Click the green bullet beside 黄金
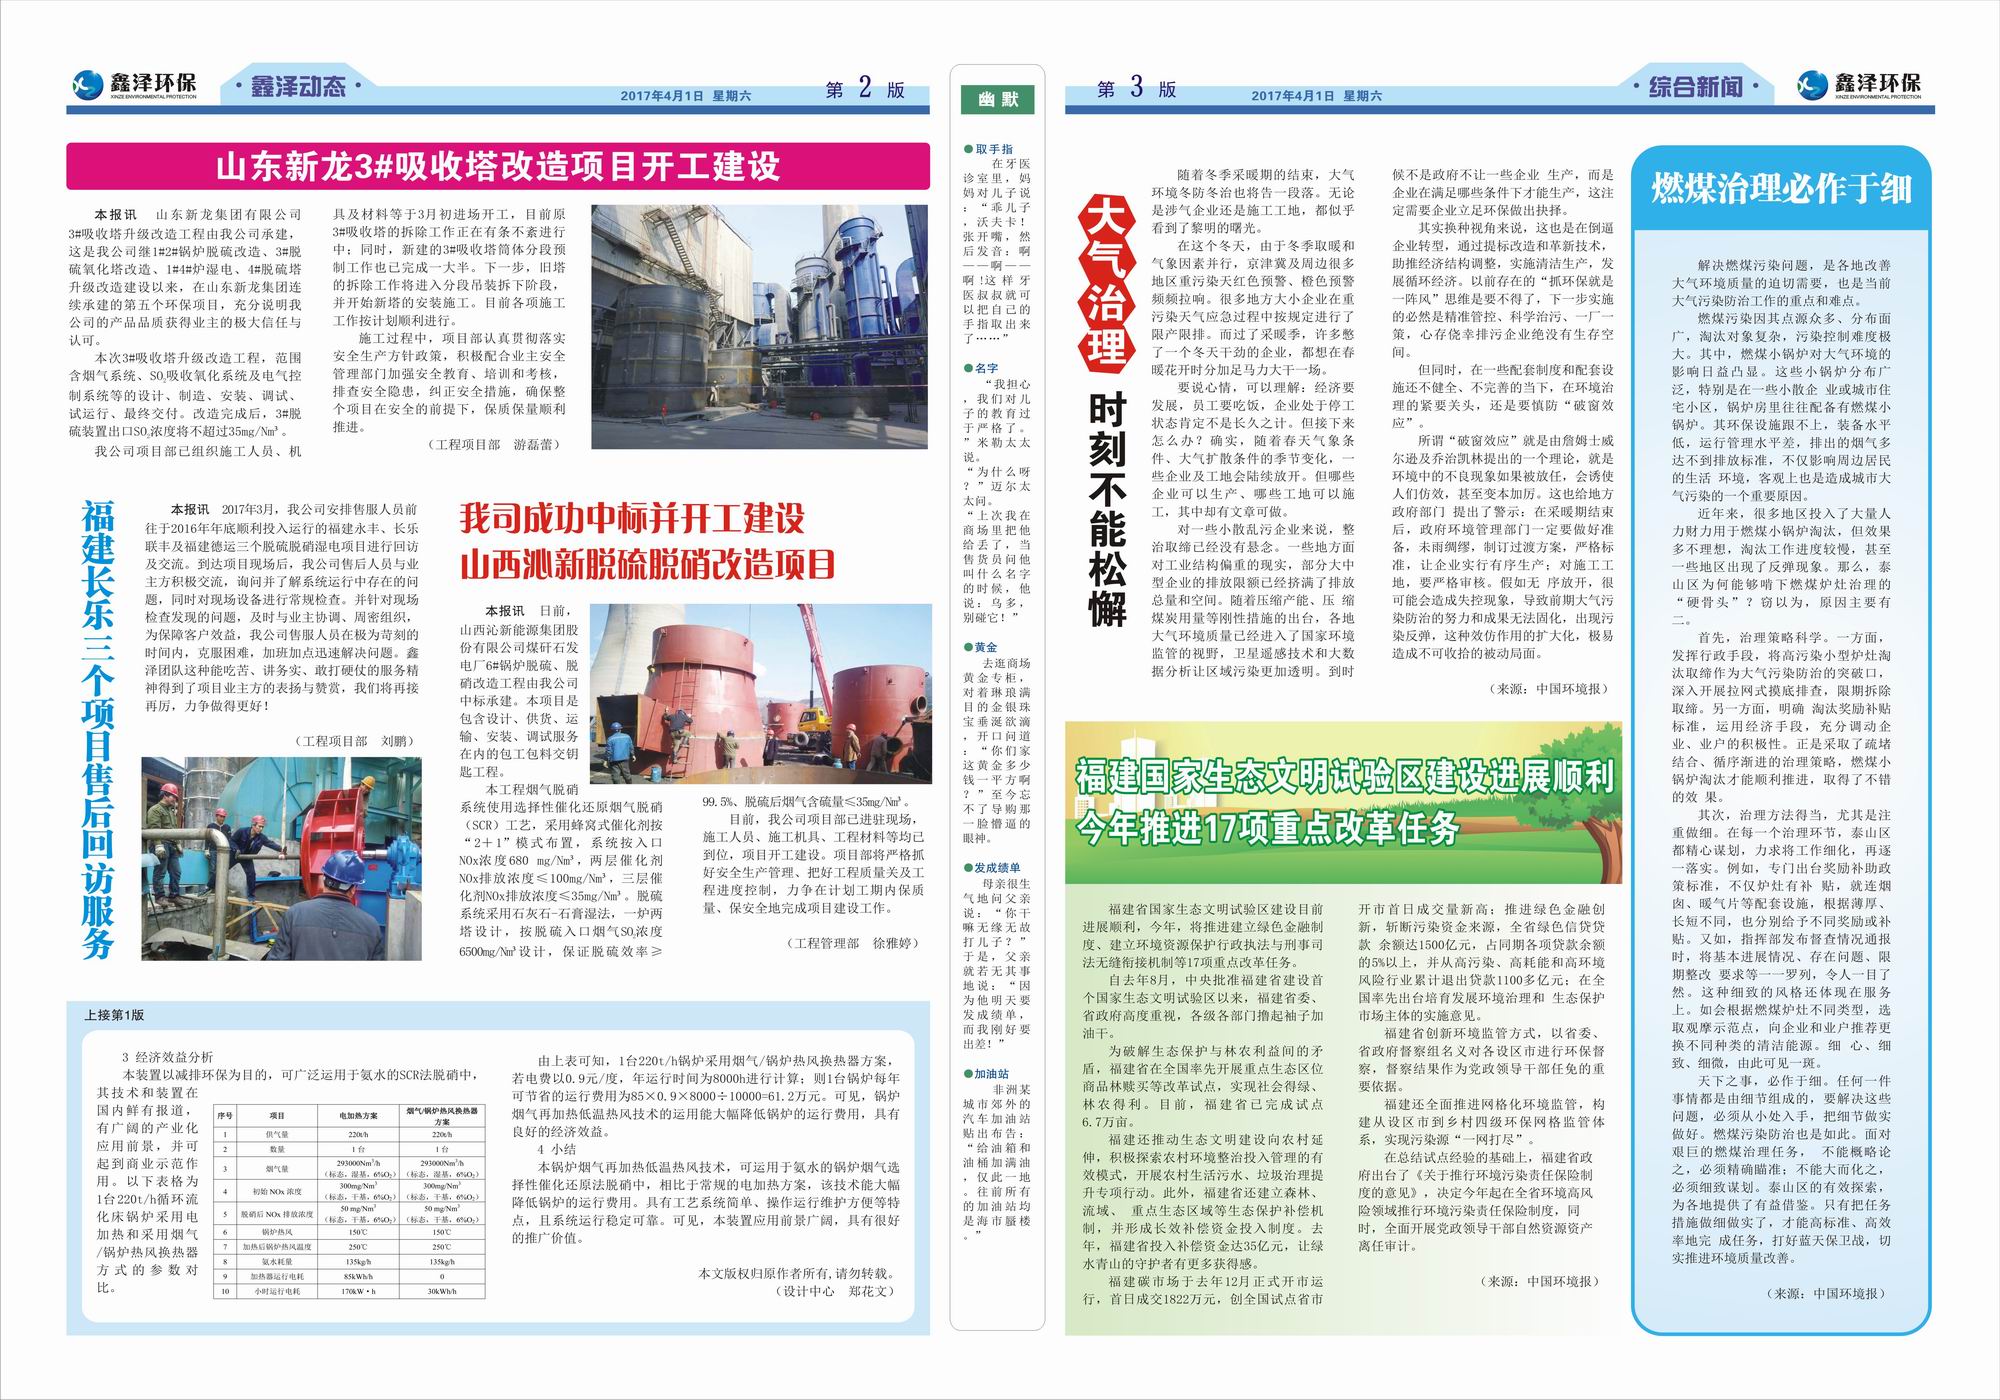This screenshot has height=1400, width=2000. (x=967, y=647)
